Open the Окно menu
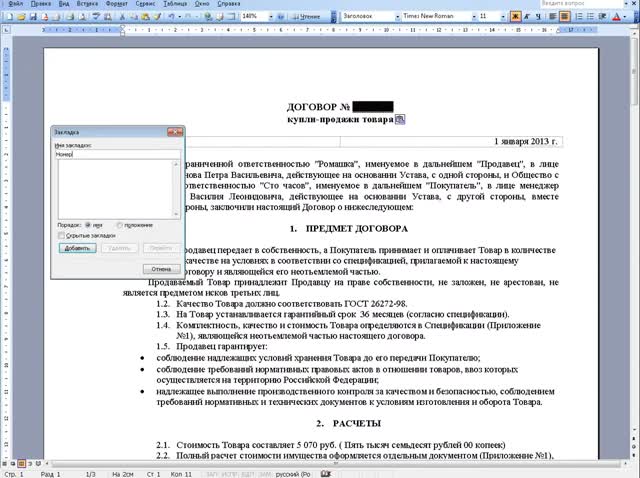640x478 pixels. pos(202,4)
